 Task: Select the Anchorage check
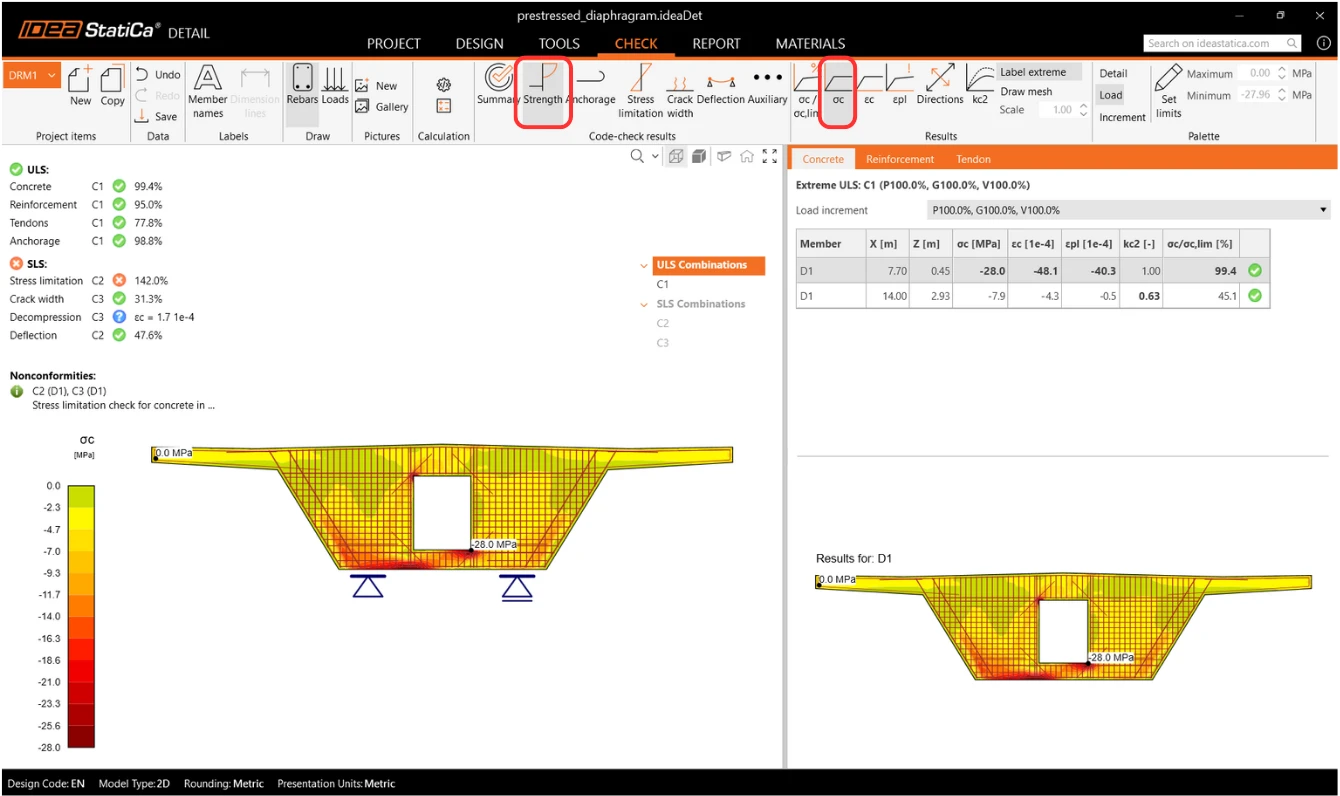pyautogui.click(x=591, y=85)
